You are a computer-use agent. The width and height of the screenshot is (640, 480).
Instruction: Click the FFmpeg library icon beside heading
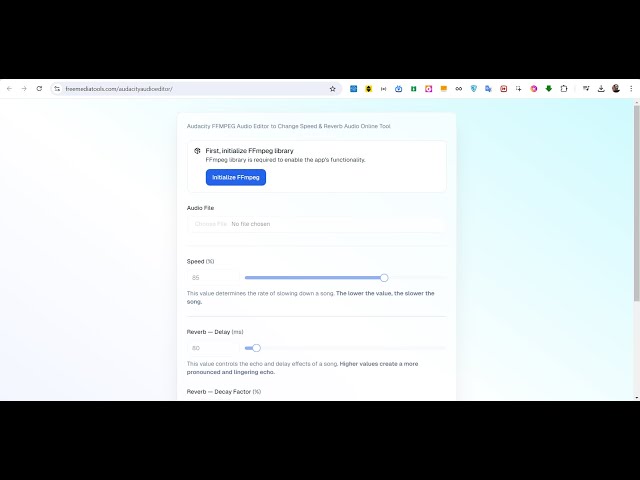(197, 151)
